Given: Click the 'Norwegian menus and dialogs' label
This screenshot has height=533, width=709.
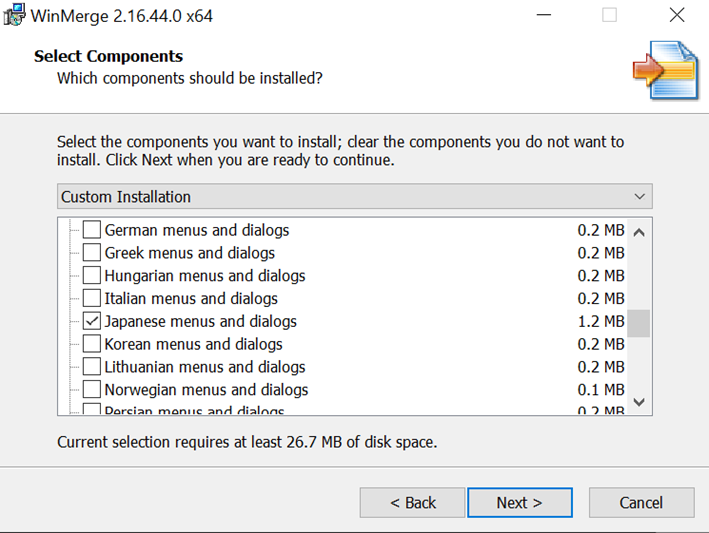Looking at the screenshot, I should point(206,390).
